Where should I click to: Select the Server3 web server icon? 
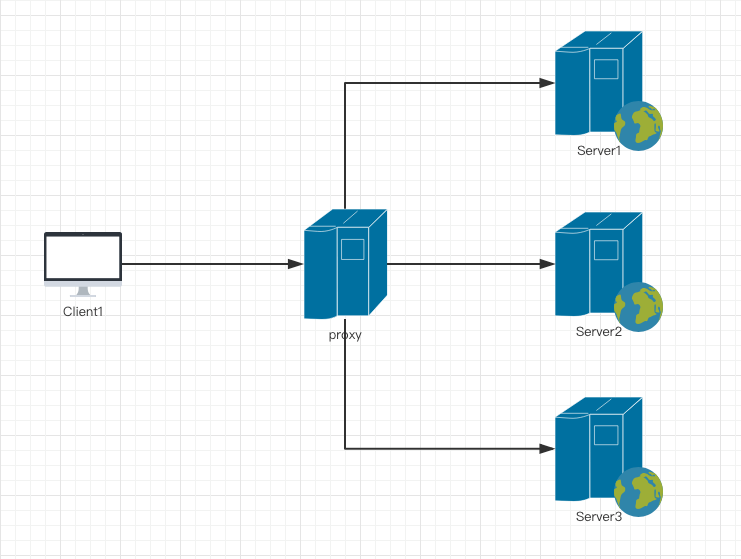coord(609,456)
